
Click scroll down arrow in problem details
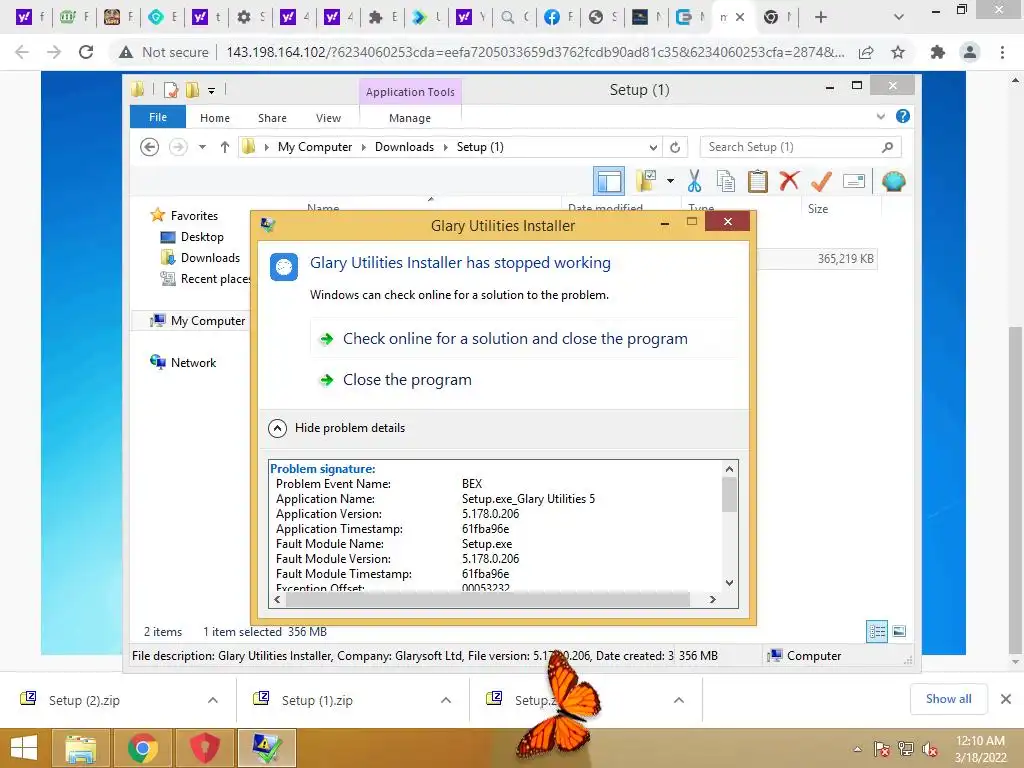(729, 583)
